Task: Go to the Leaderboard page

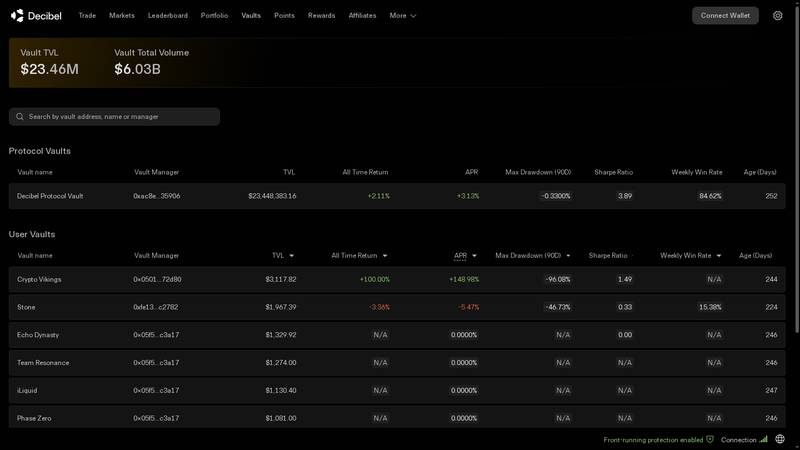Action: (168, 16)
